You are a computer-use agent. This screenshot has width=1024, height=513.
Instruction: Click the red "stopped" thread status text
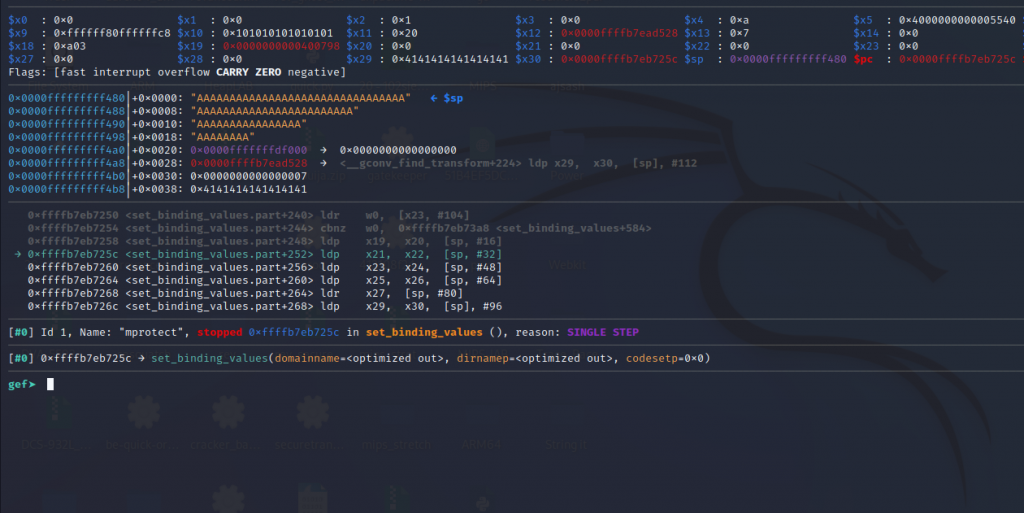click(x=219, y=332)
